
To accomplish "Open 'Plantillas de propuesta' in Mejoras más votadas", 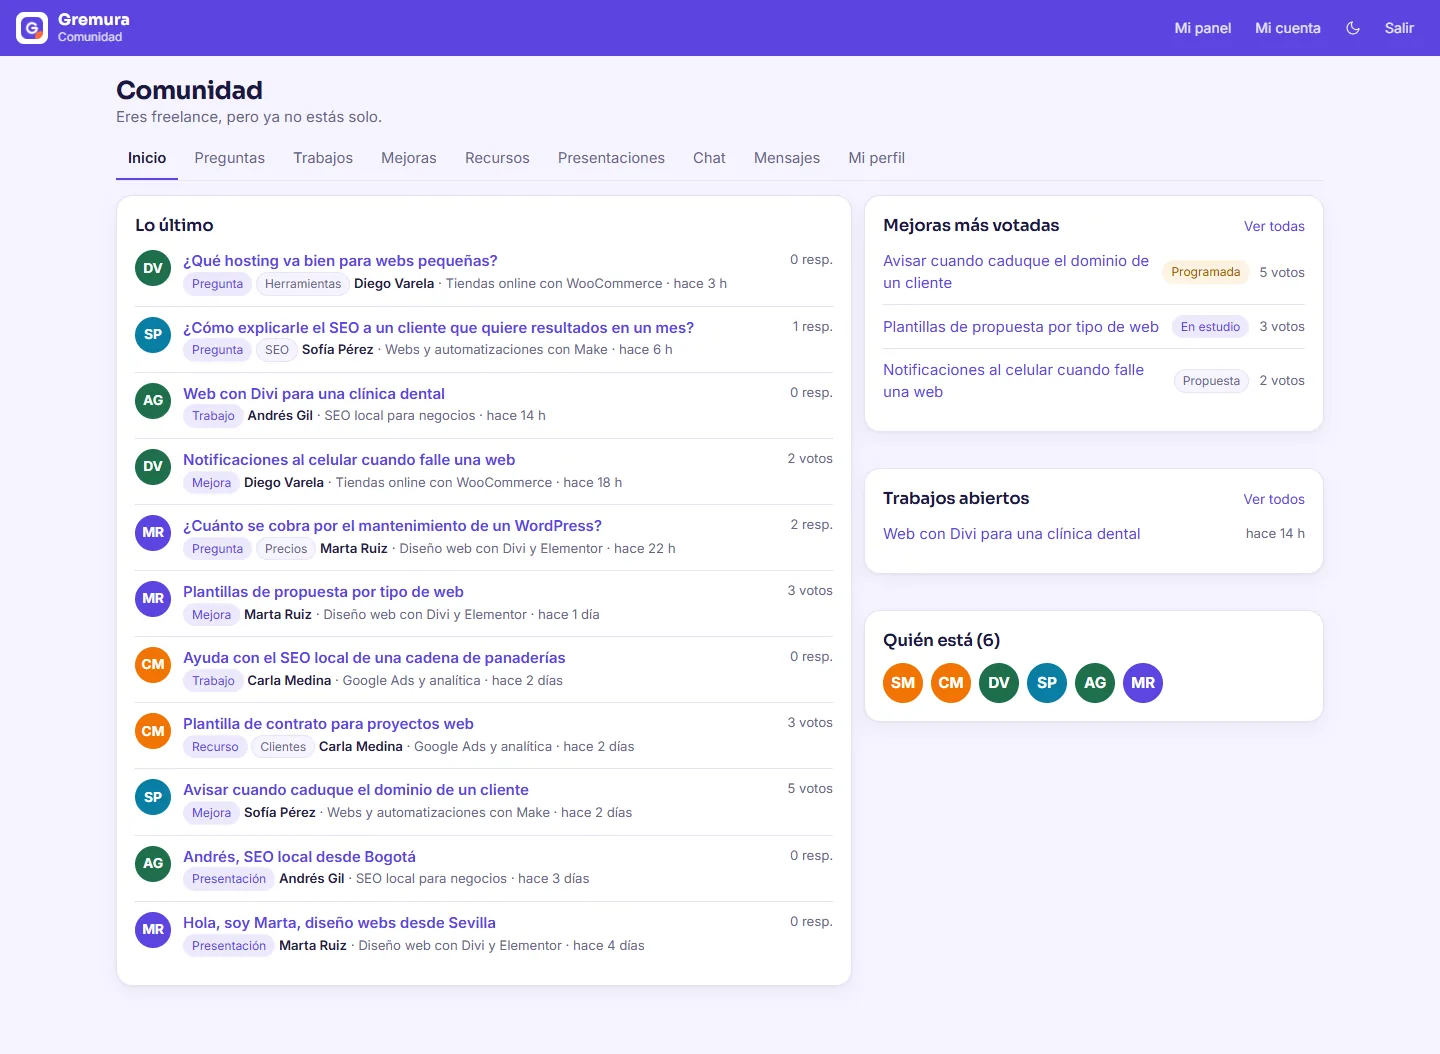I will click(x=1021, y=327).
